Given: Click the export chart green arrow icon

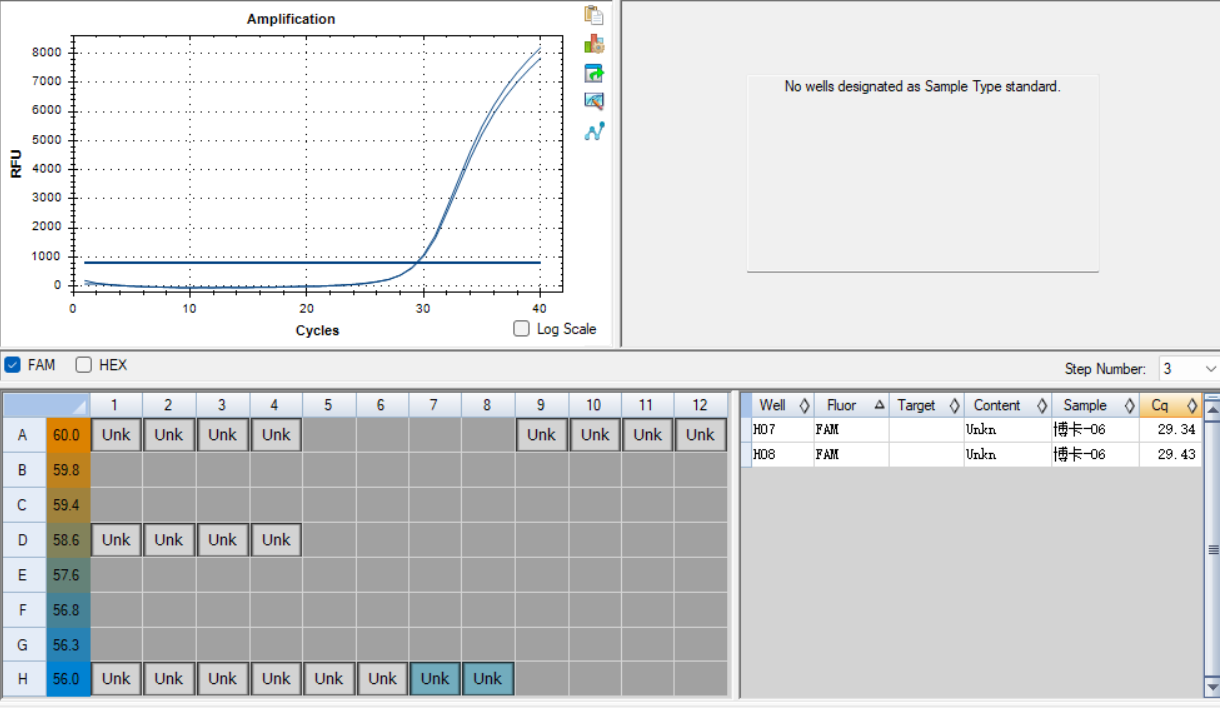Looking at the screenshot, I should 594,73.
